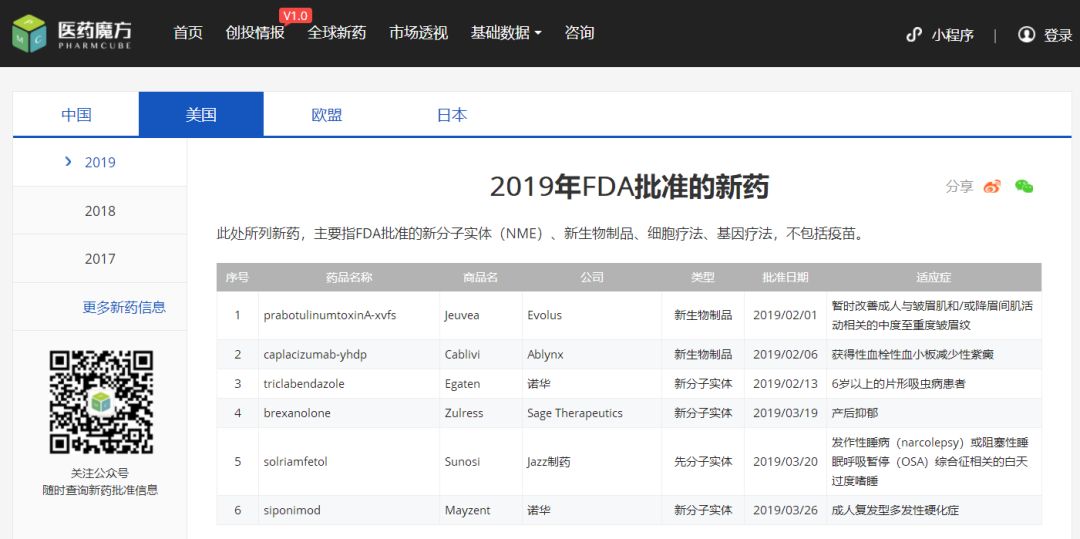Click indication 成人复发型多发性硬化症
Viewport: 1080px width, 539px height.
tap(895, 510)
